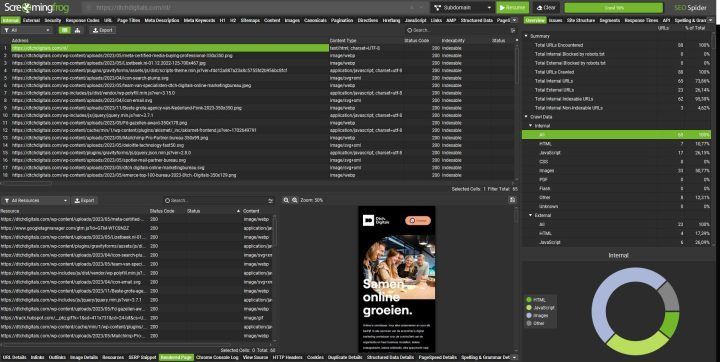The height and width of the screenshot is (362, 720).
Task: Click the Resume crawl button
Action: [x=512, y=8]
